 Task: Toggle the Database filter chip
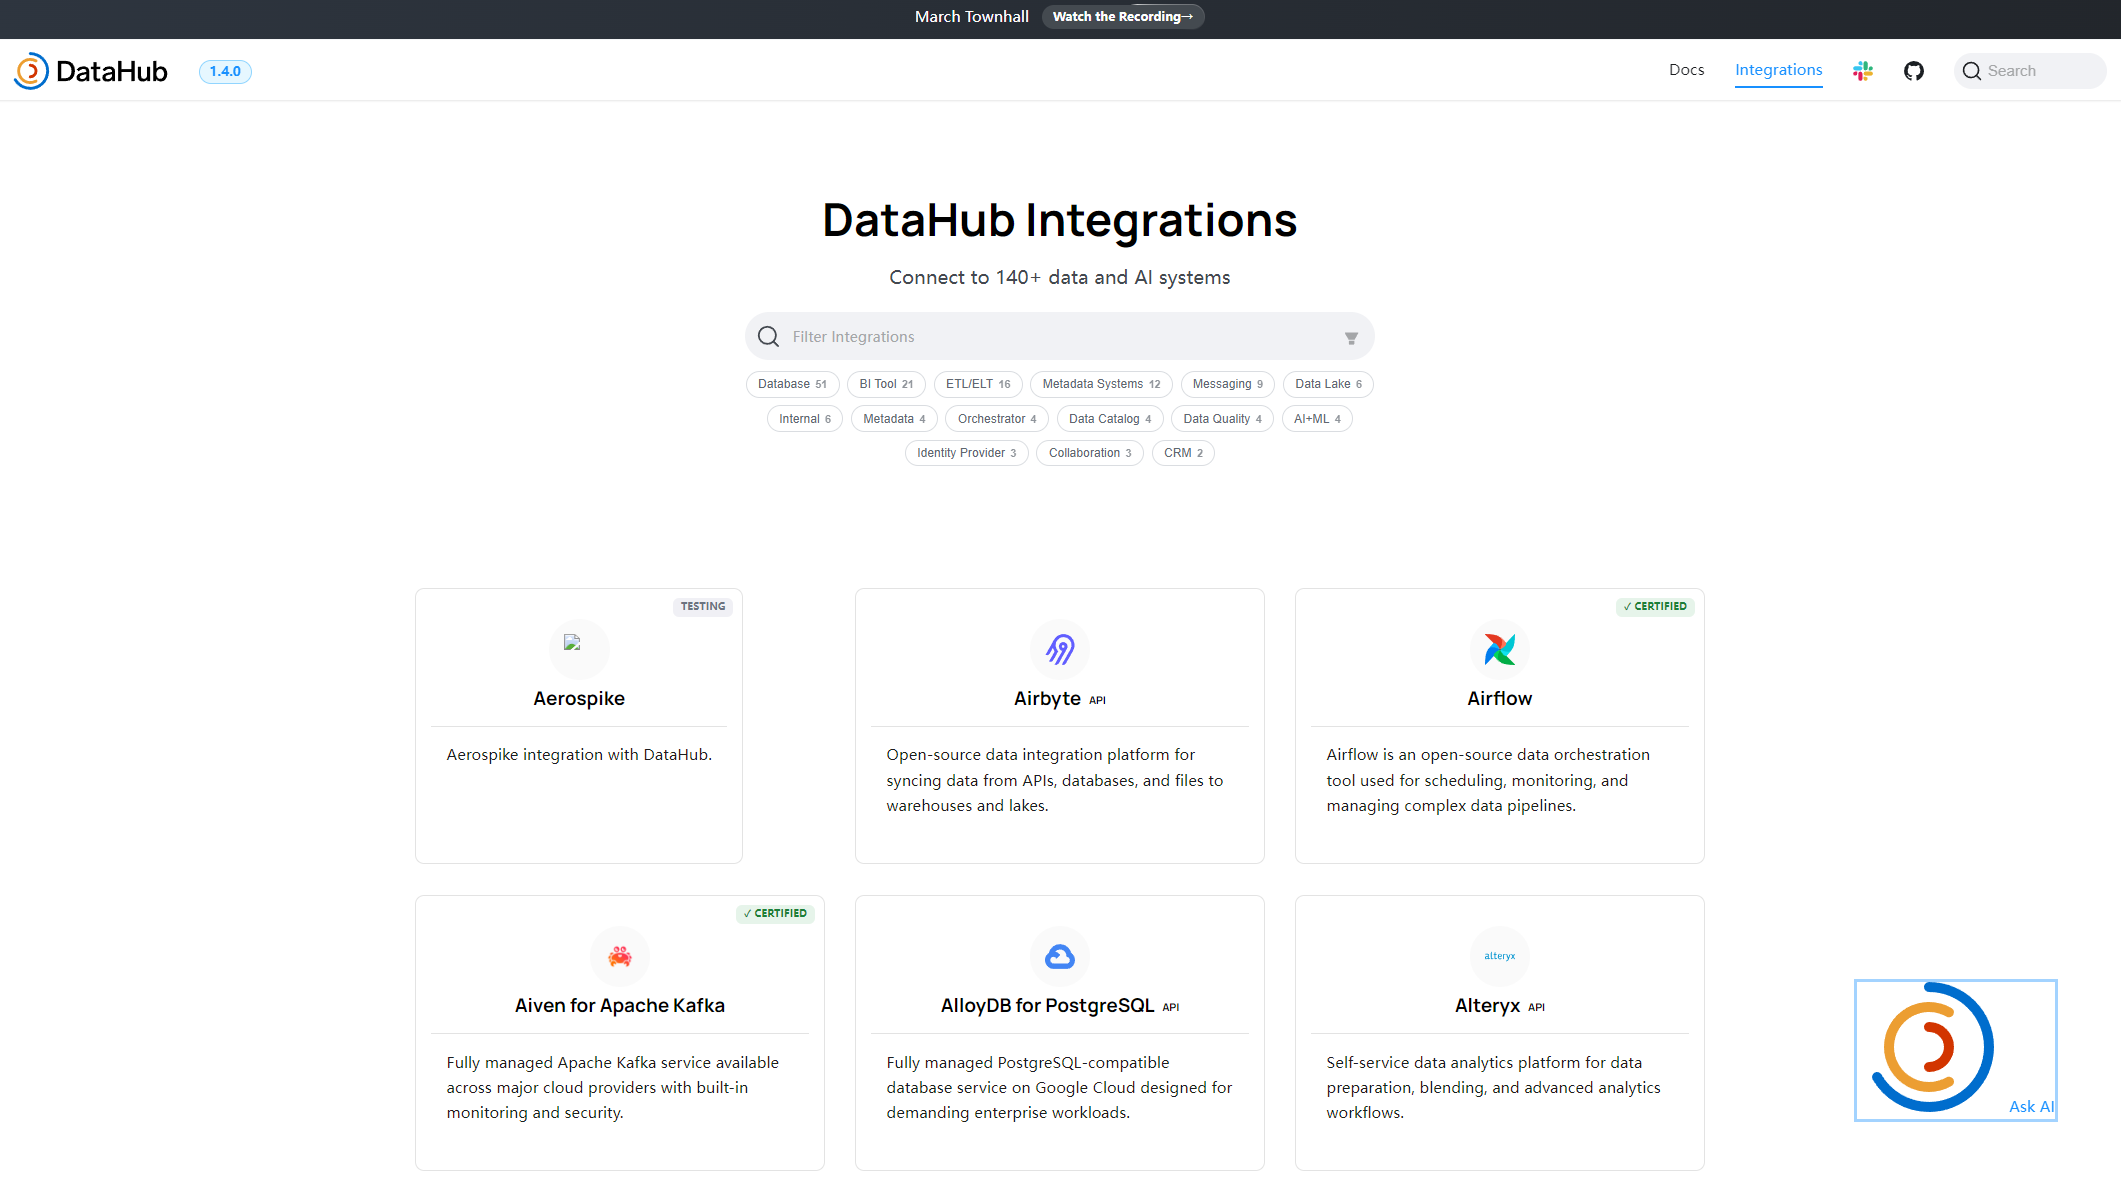click(x=792, y=384)
